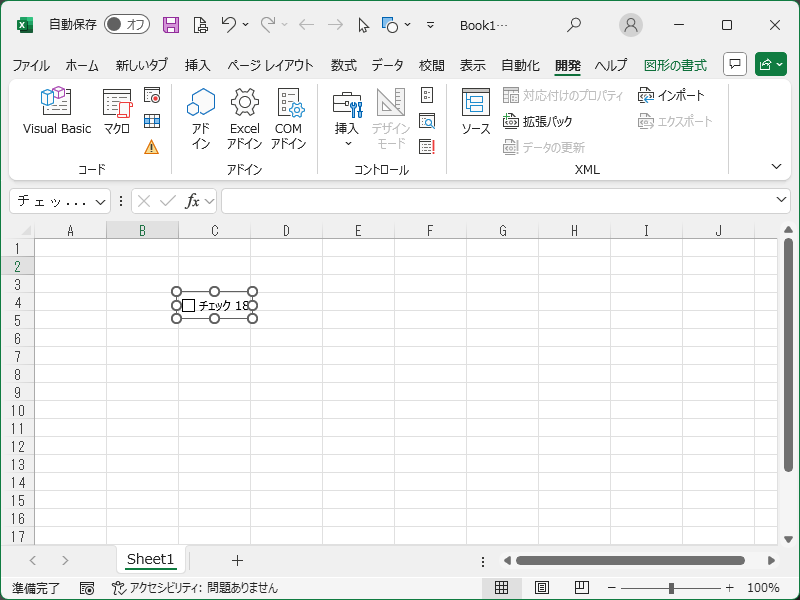Select Objects pointer tool in quick access
Image resolution: width=800 pixels, height=600 pixels.
363,24
